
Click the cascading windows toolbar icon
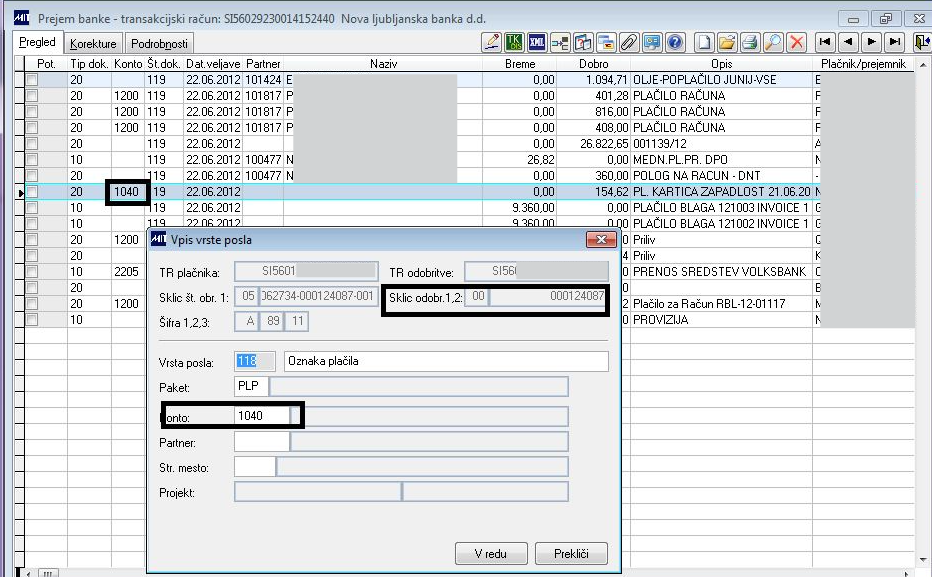point(606,42)
